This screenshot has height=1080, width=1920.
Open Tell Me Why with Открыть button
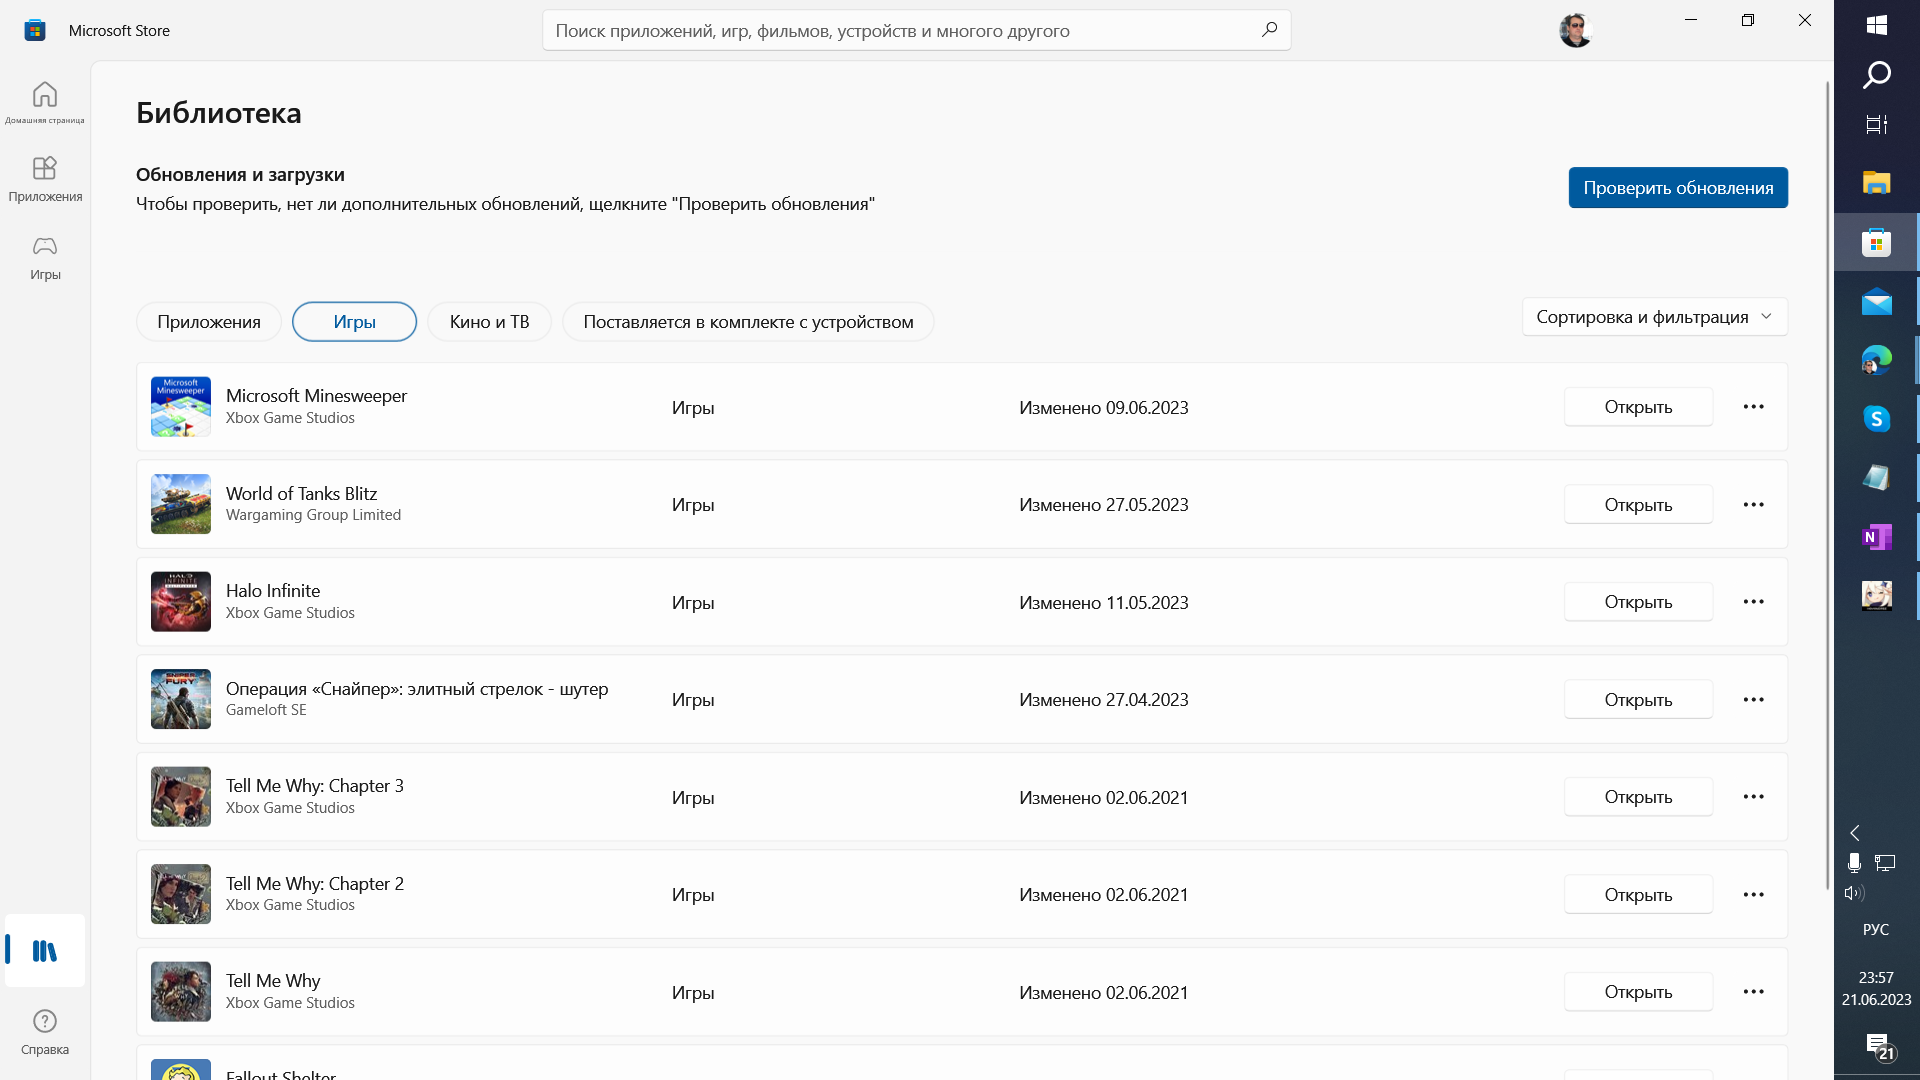coord(1638,992)
